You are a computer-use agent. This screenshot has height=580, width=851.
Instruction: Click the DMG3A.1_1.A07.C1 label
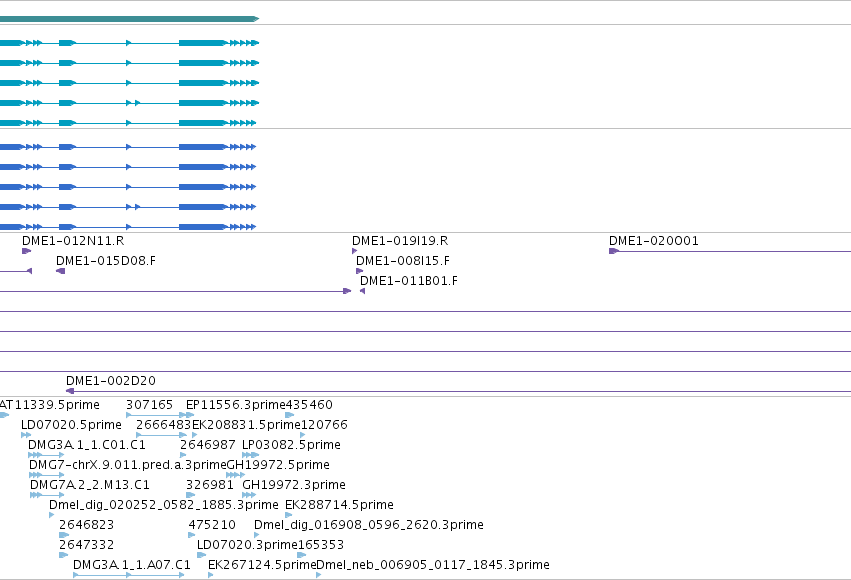click(x=132, y=565)
